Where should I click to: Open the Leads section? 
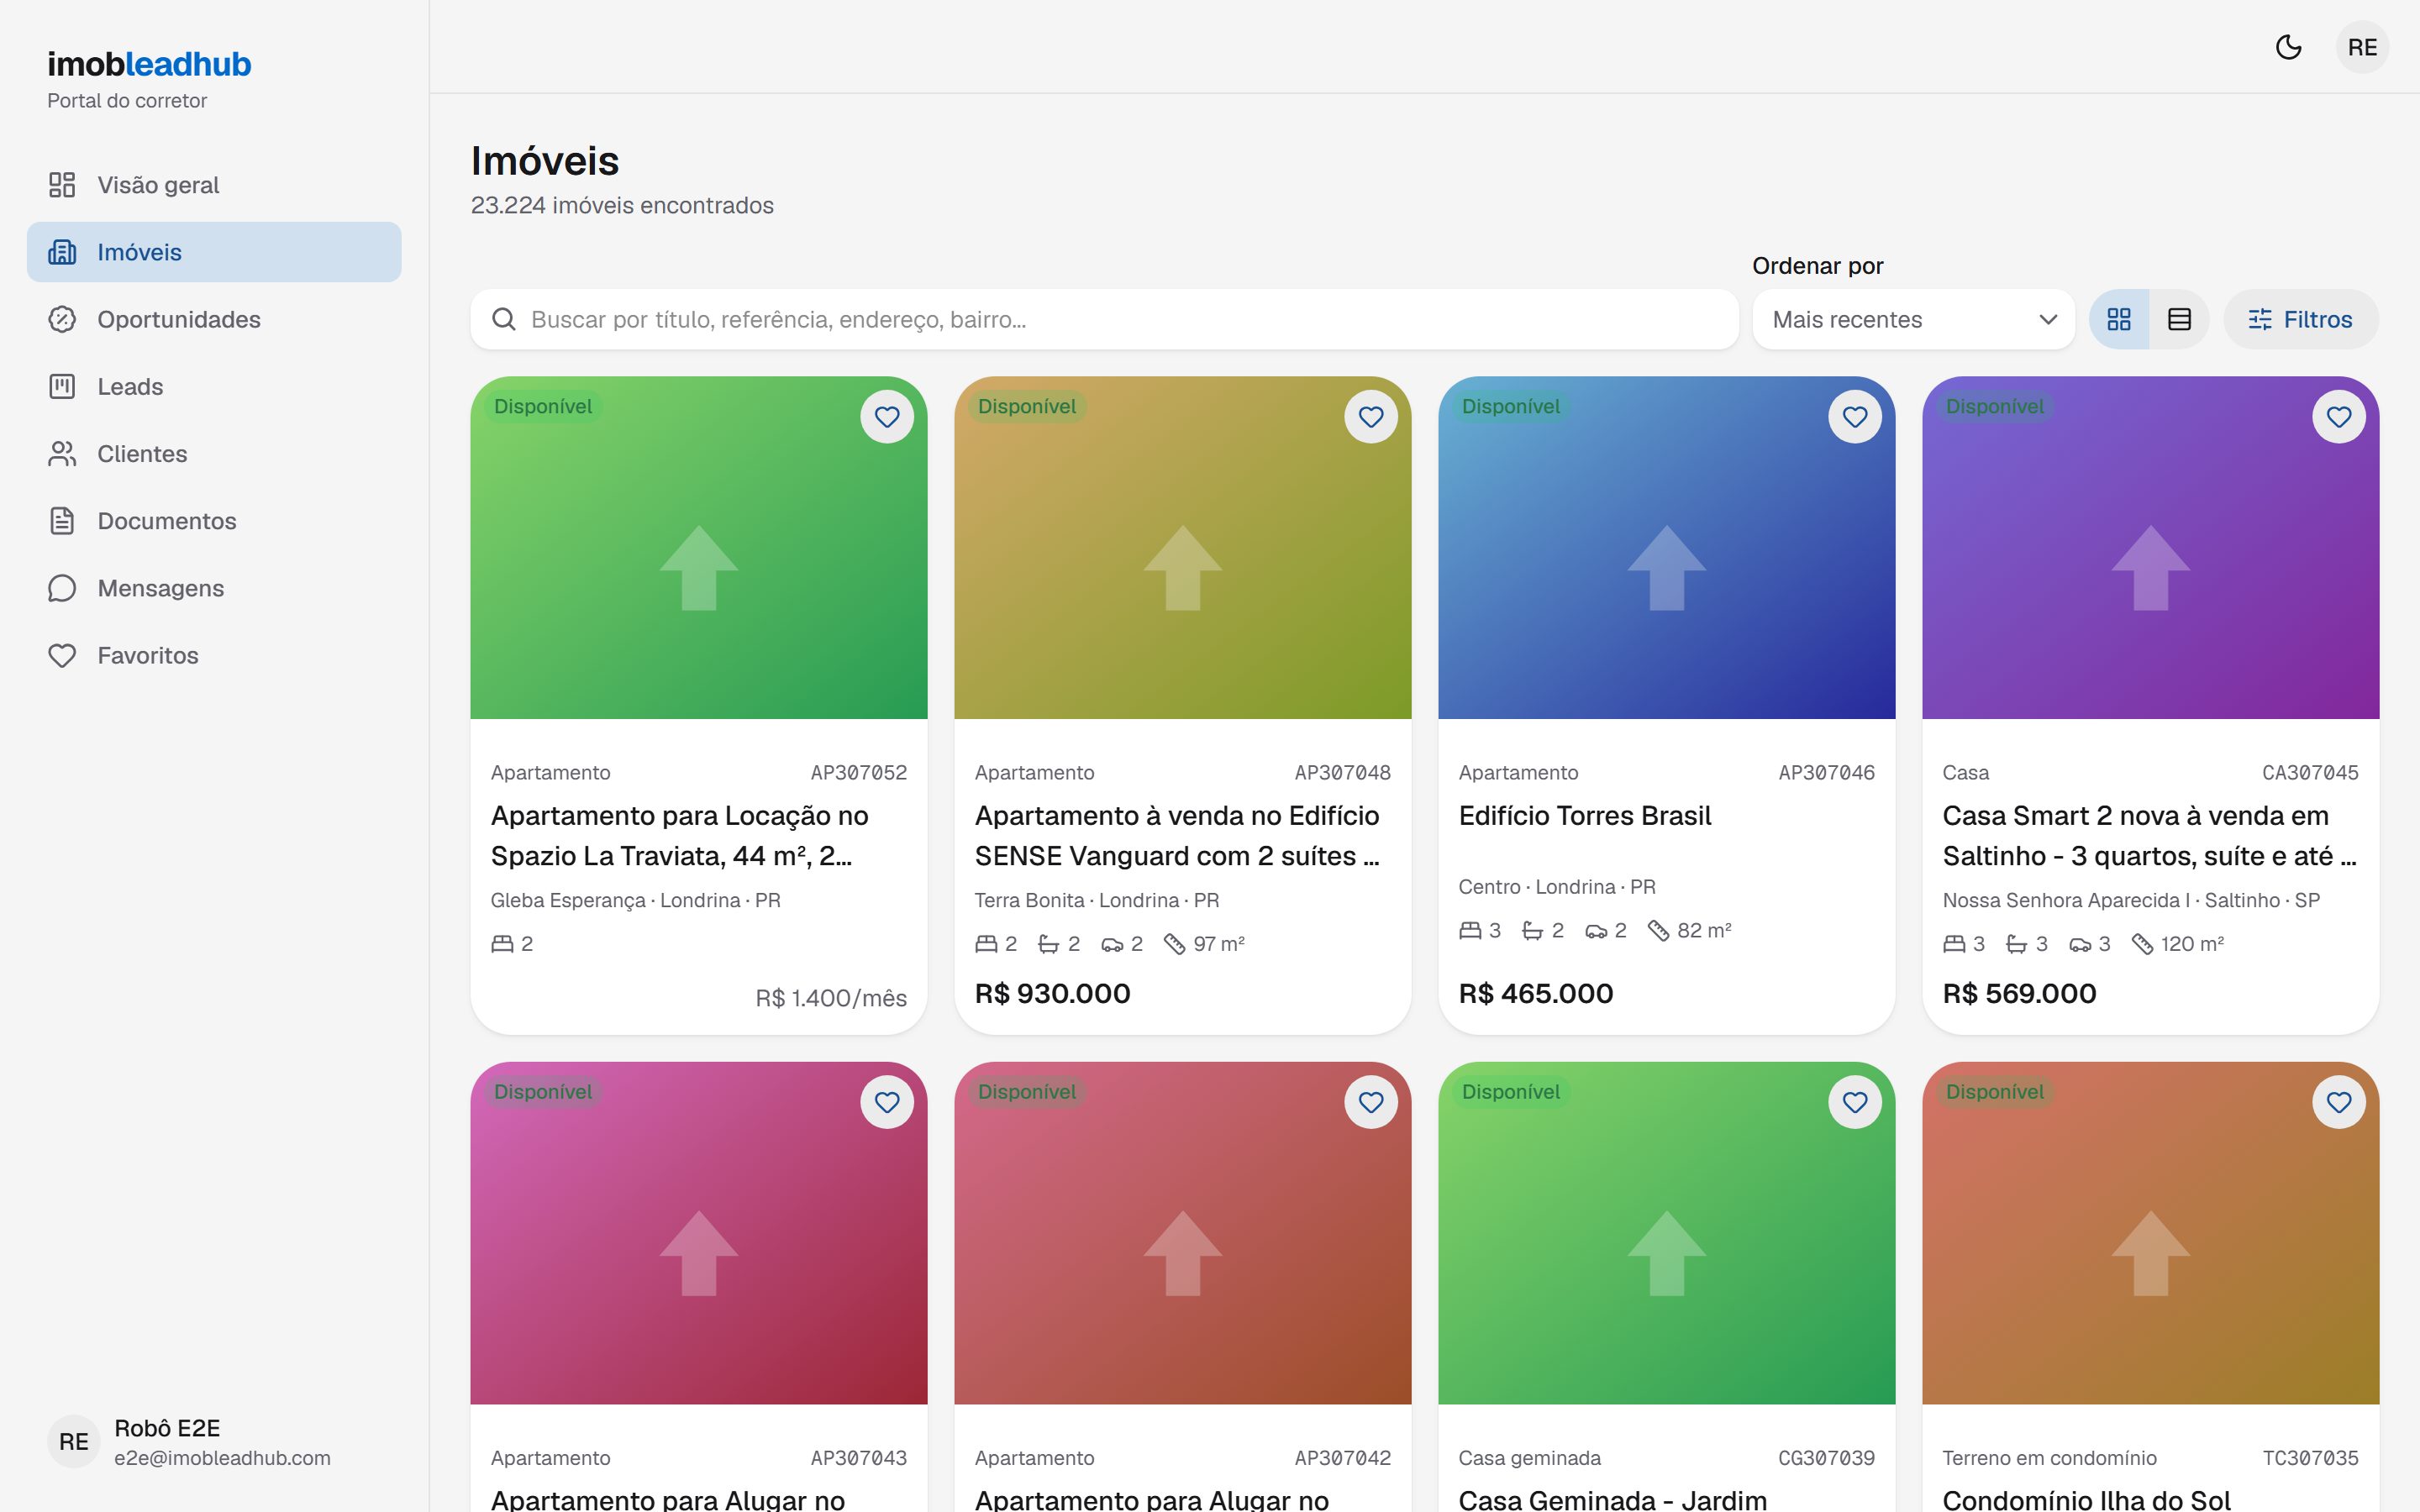214,386
